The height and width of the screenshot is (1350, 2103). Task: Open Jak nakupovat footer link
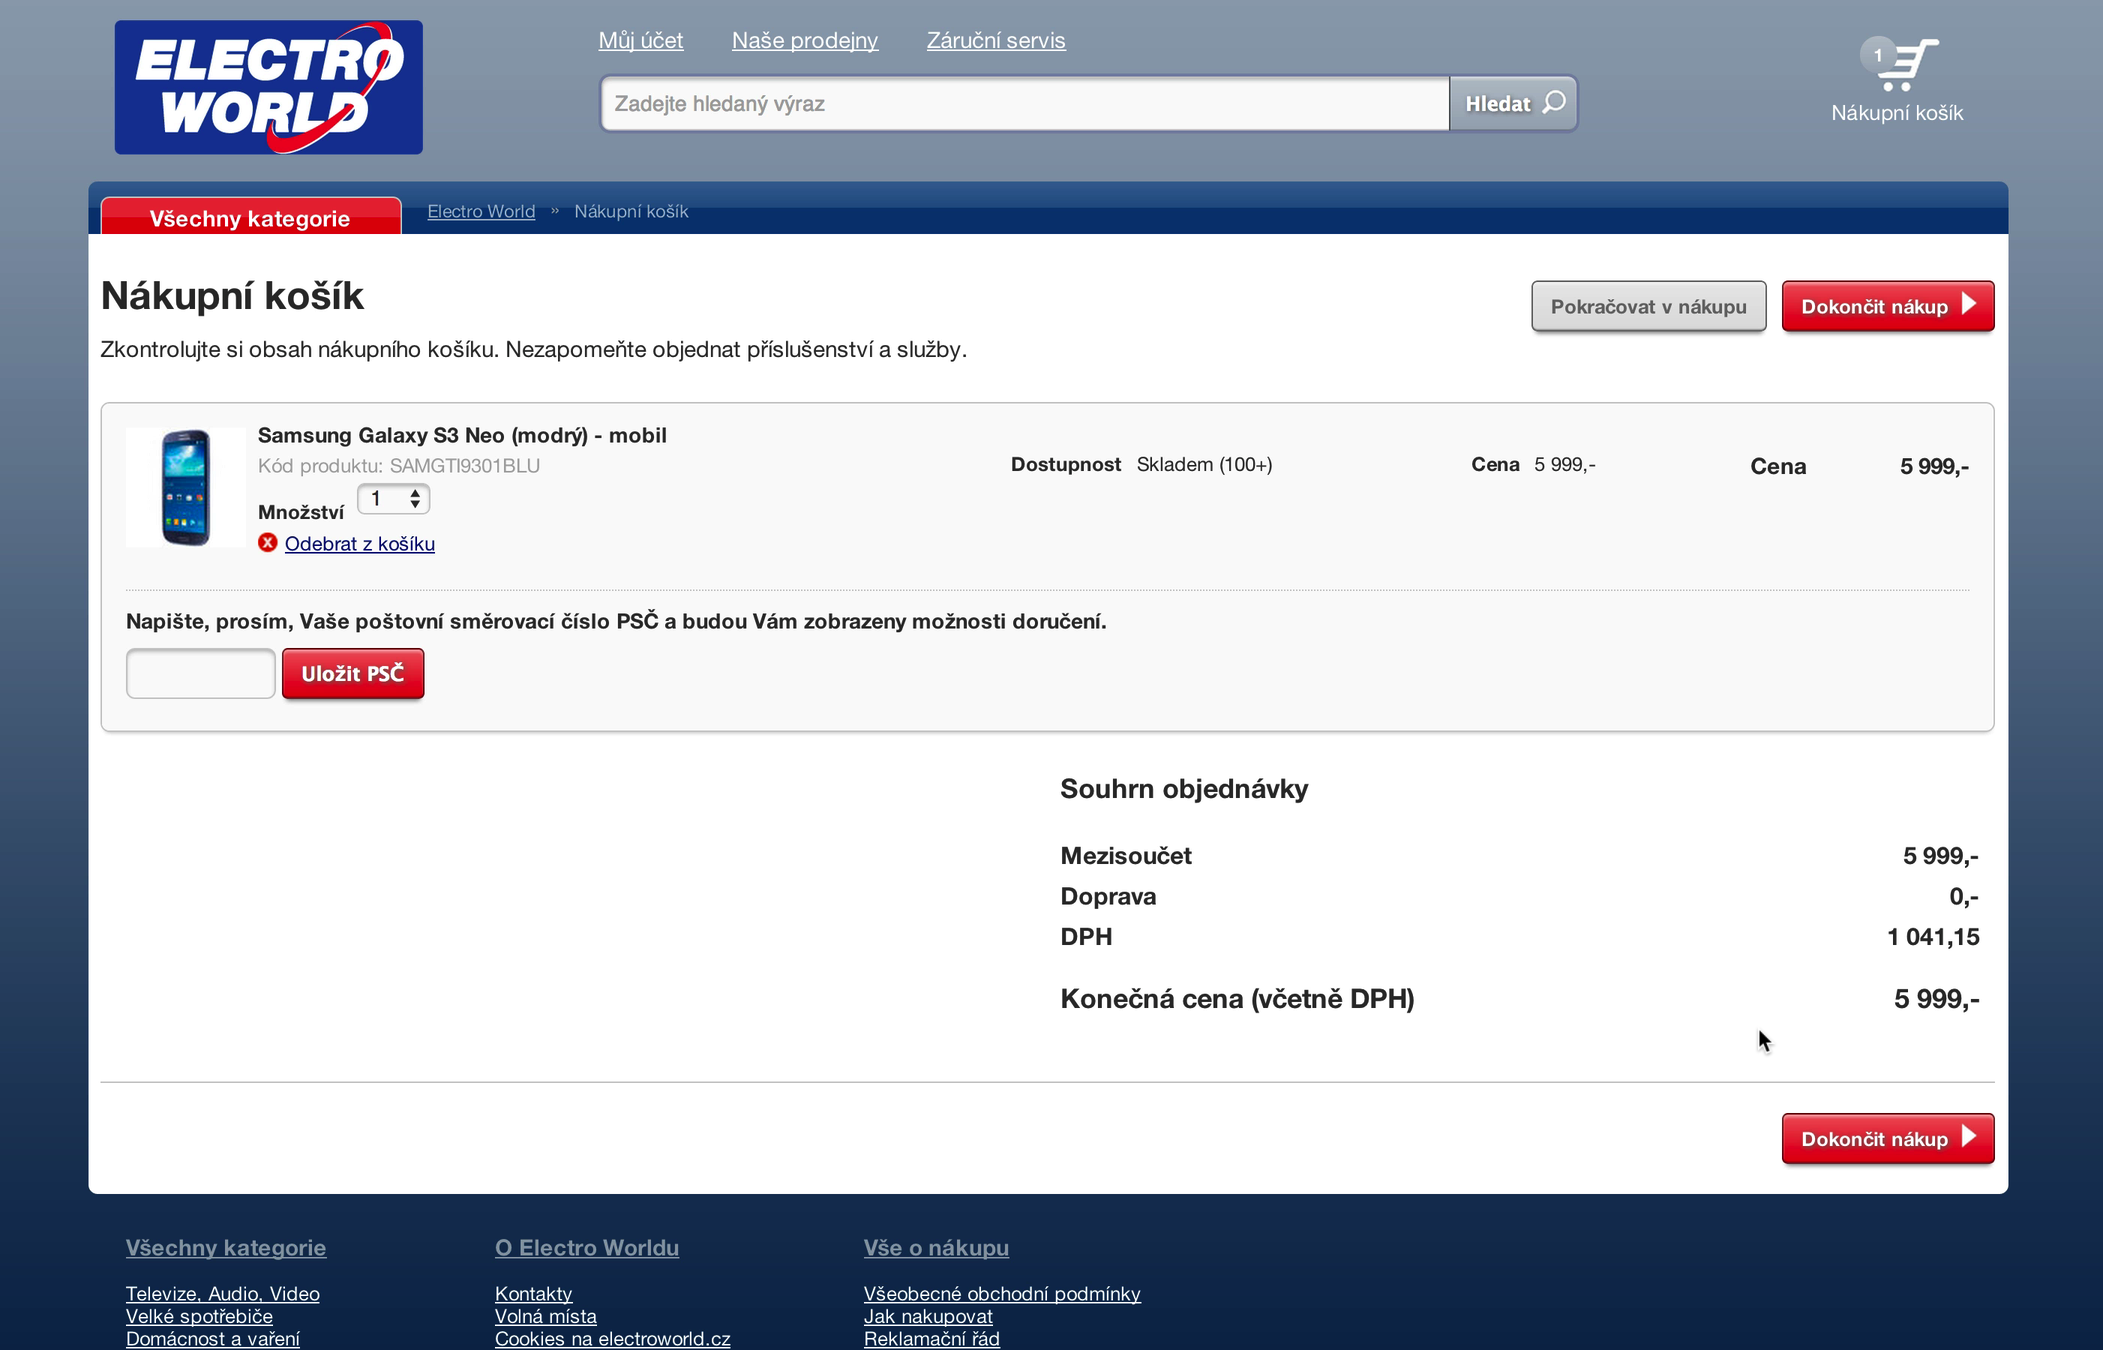(928, 1317)
